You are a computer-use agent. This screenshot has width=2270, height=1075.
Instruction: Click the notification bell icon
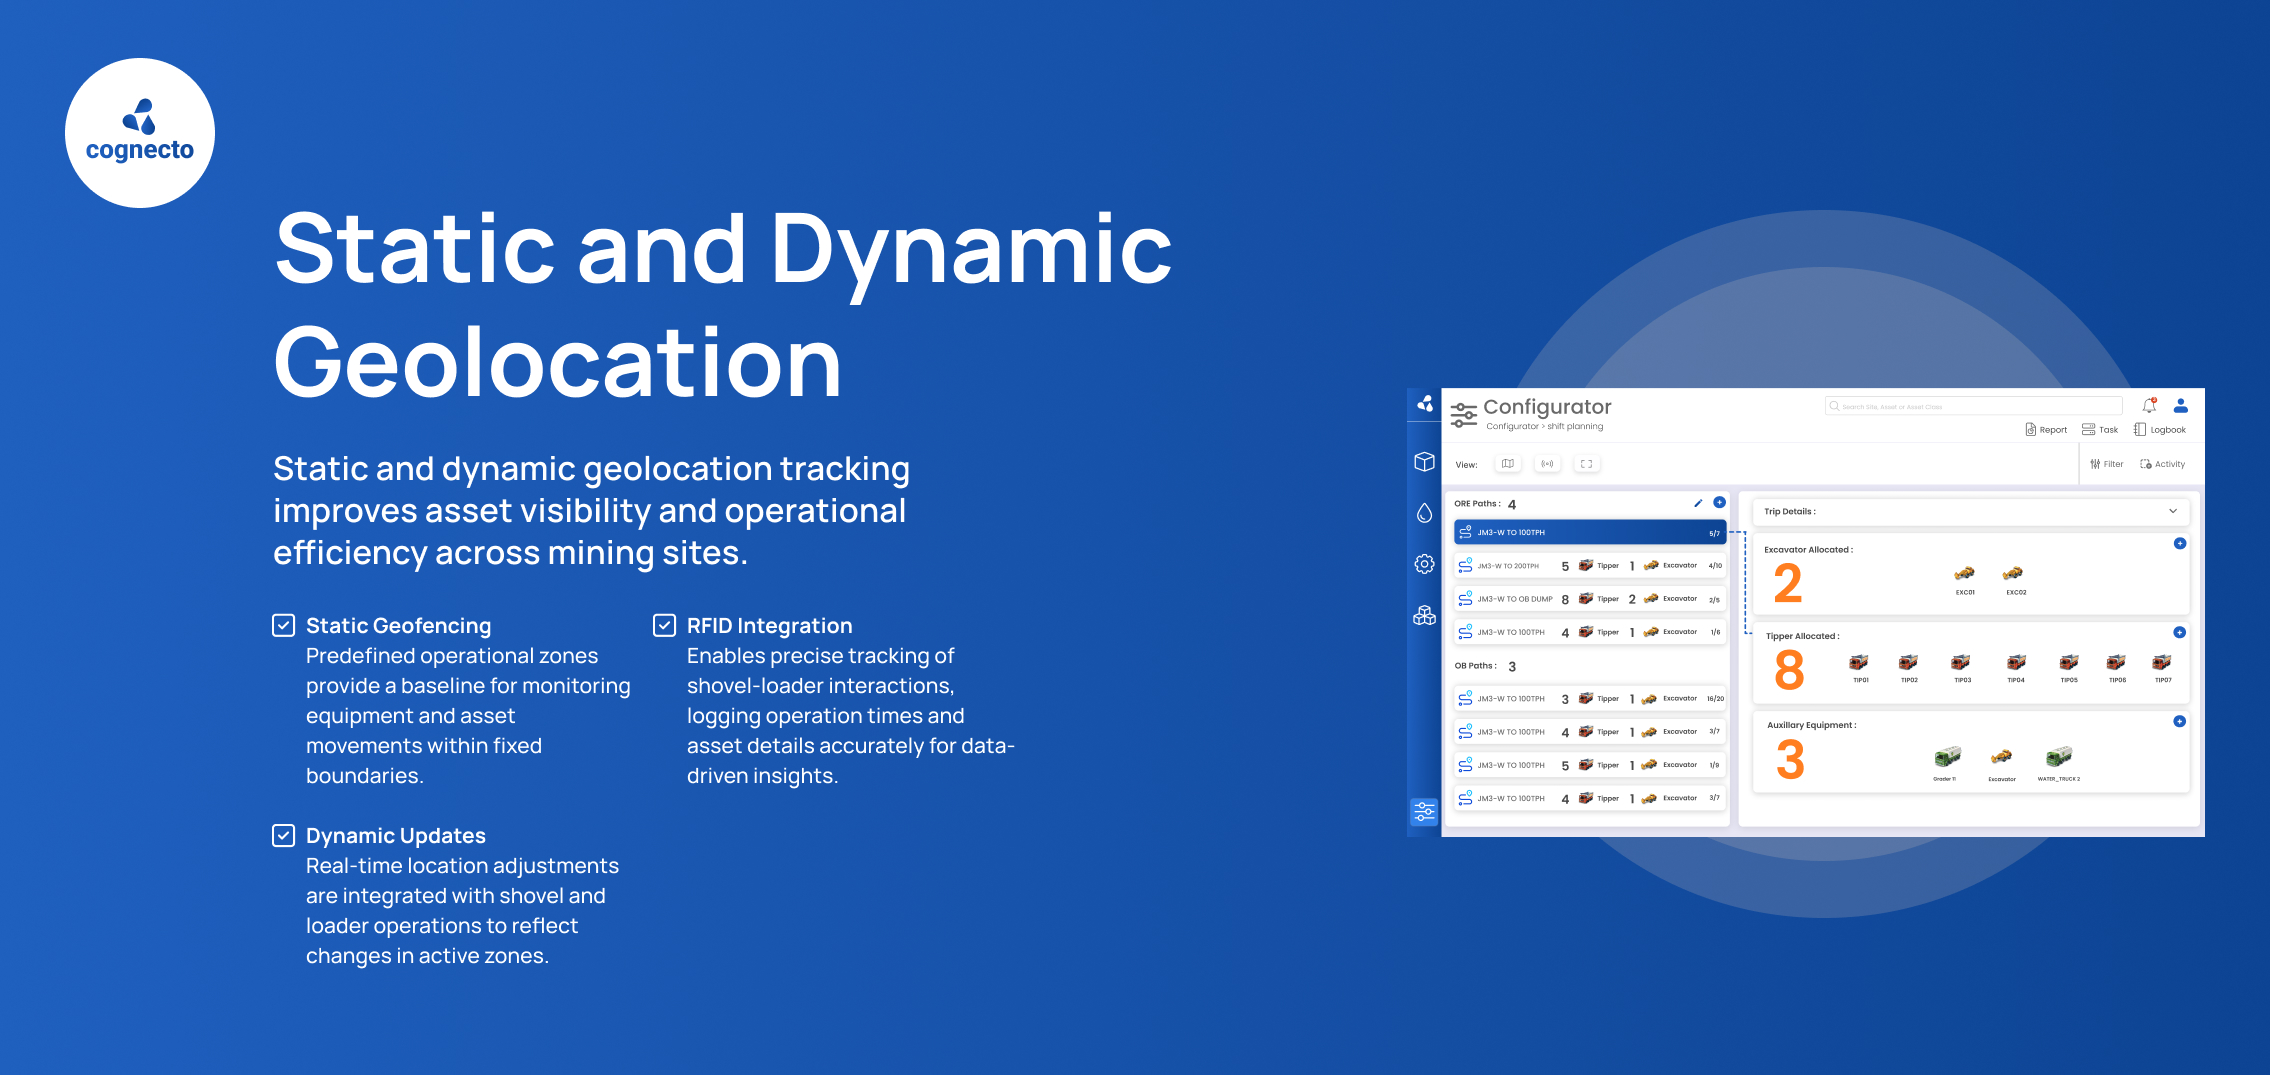click(2149, 406)
